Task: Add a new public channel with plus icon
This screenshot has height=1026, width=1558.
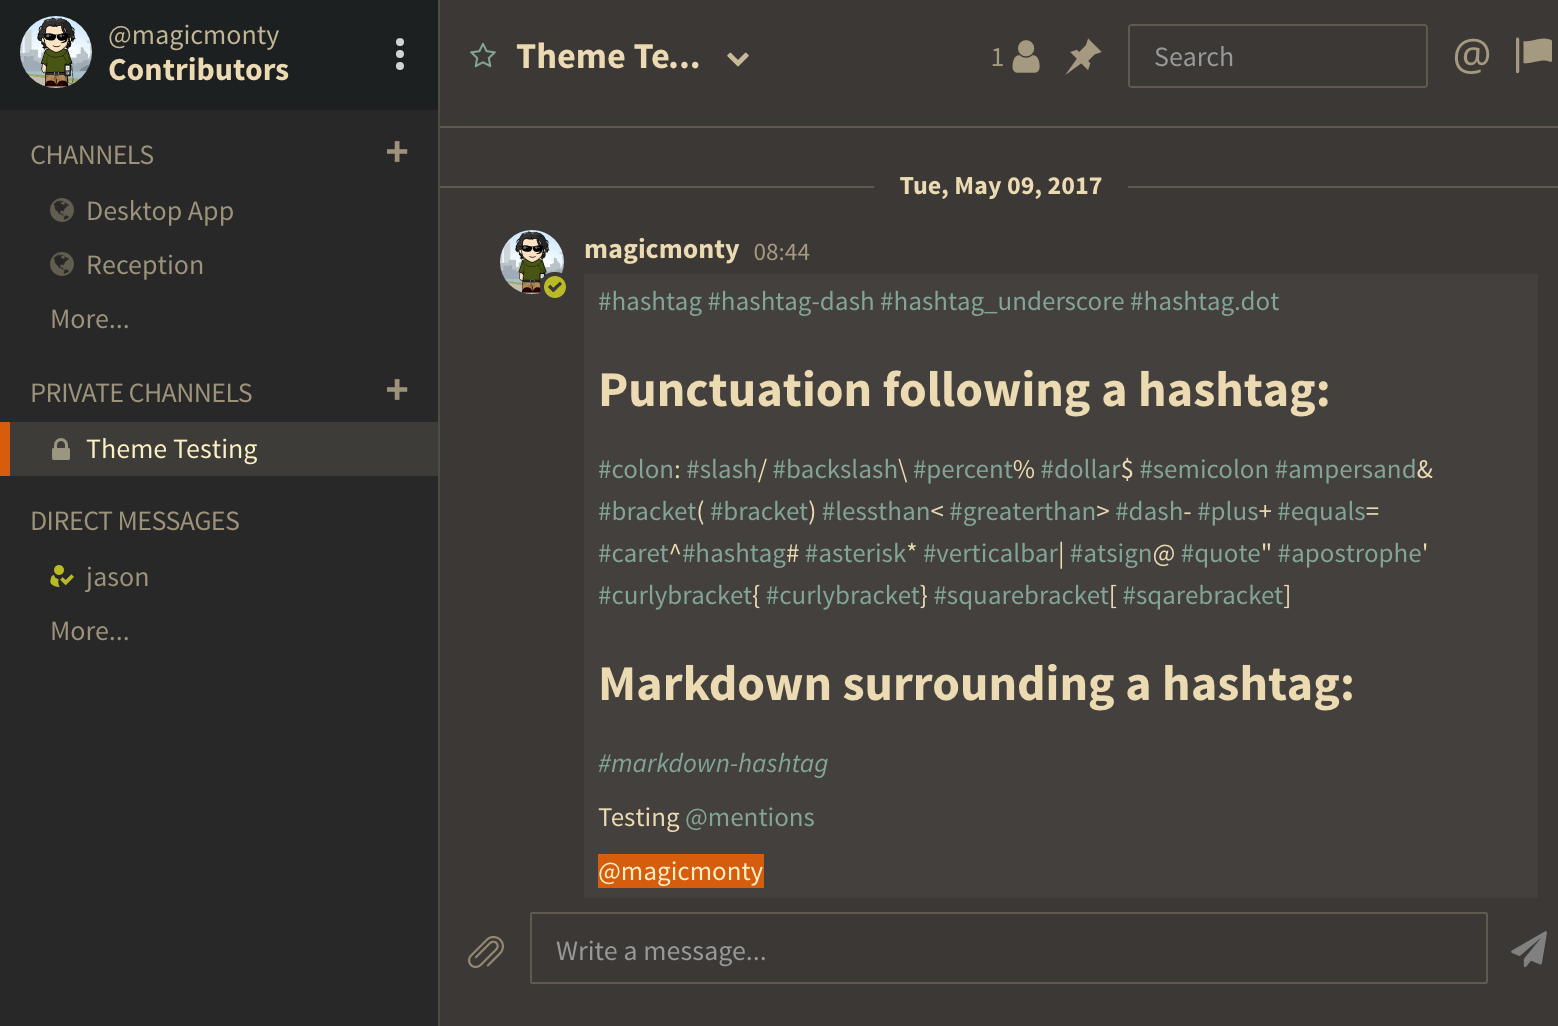Action: [397, 152]
